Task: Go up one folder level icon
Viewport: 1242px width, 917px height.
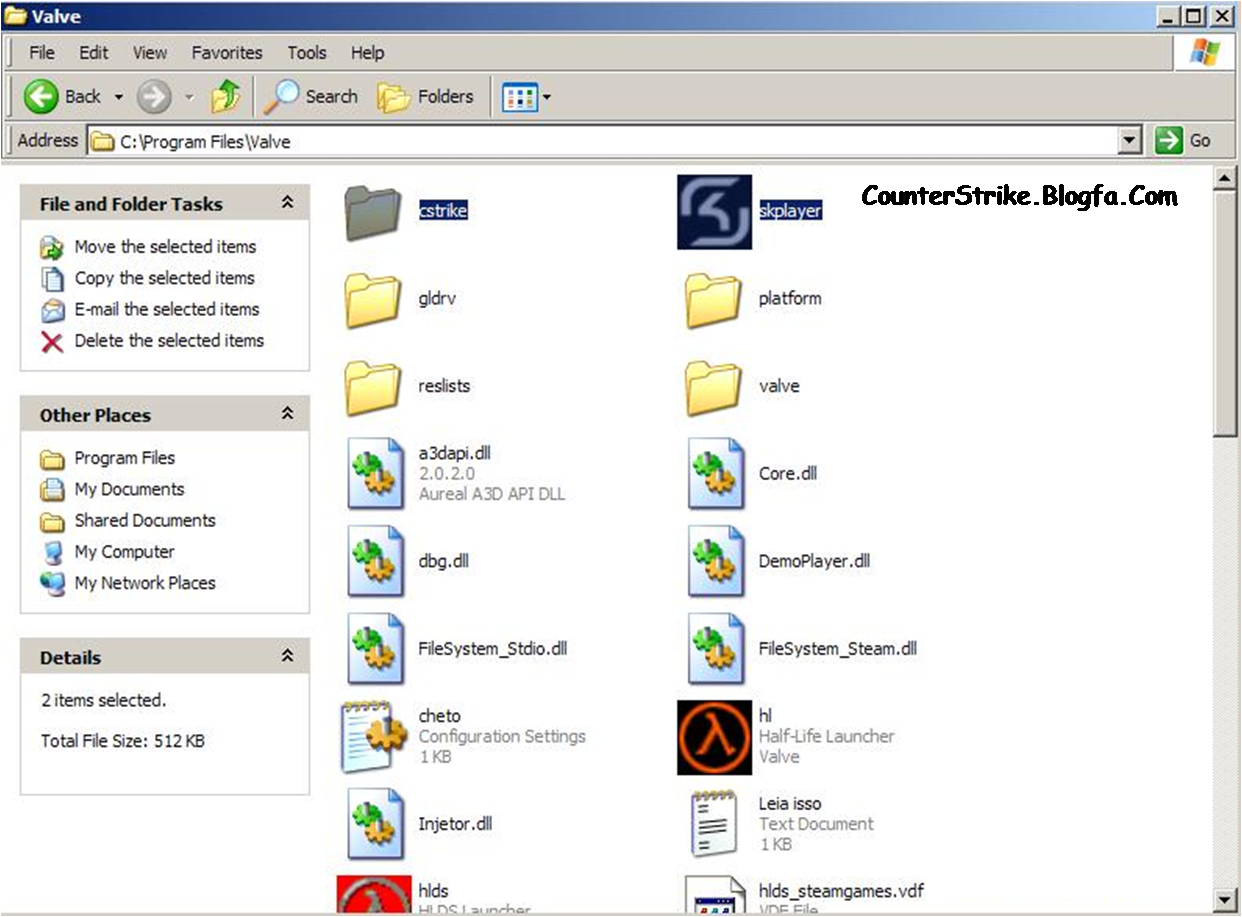Action: pos(226,96)
